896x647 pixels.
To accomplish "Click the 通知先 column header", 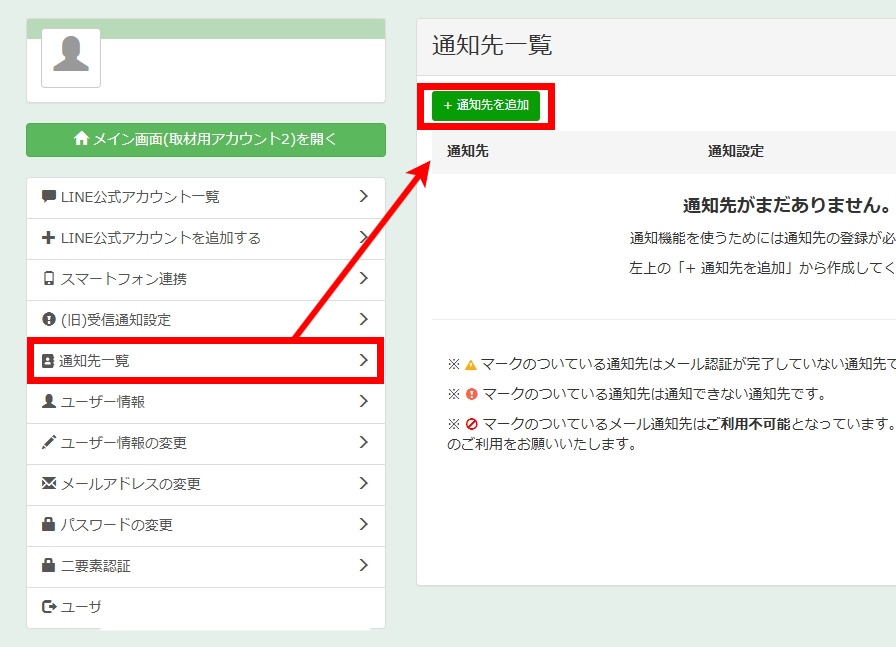I will (x=468, y=152).
